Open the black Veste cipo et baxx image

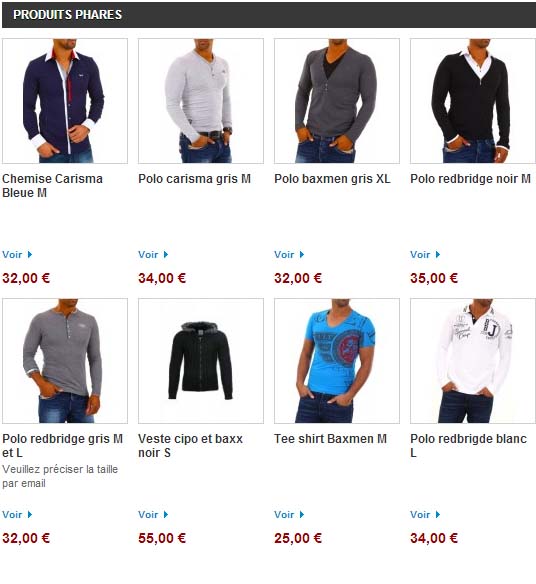201,361
